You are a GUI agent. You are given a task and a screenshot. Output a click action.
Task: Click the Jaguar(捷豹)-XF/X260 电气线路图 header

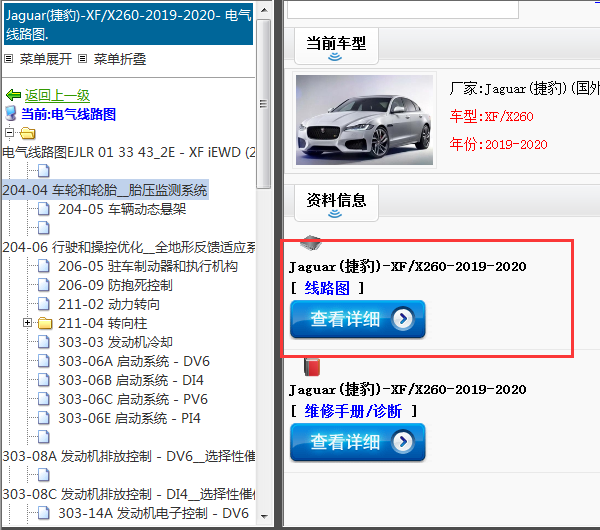click(x=129, y=24)
